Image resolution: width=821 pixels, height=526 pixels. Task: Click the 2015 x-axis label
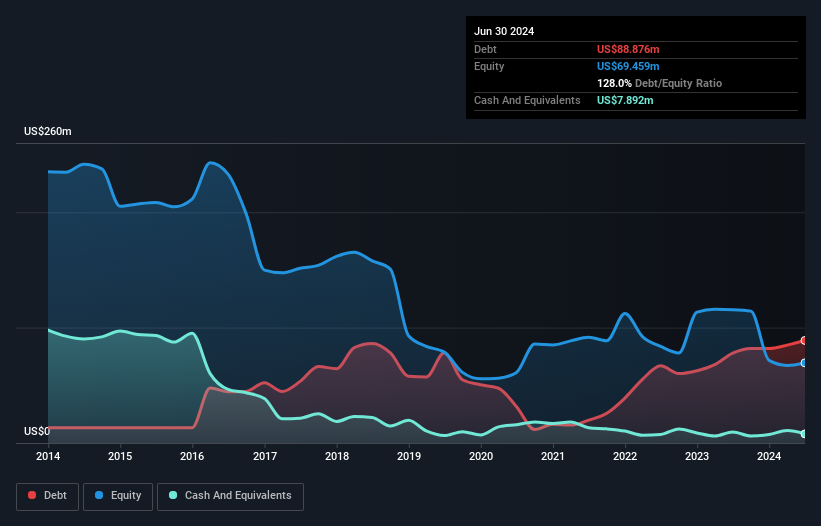[x=120, y=456]
